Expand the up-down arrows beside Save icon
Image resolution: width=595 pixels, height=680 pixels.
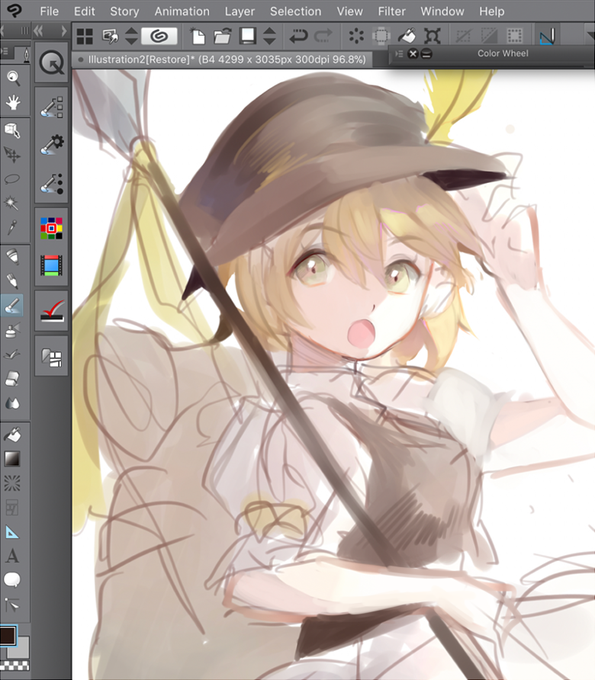[269, 36]
